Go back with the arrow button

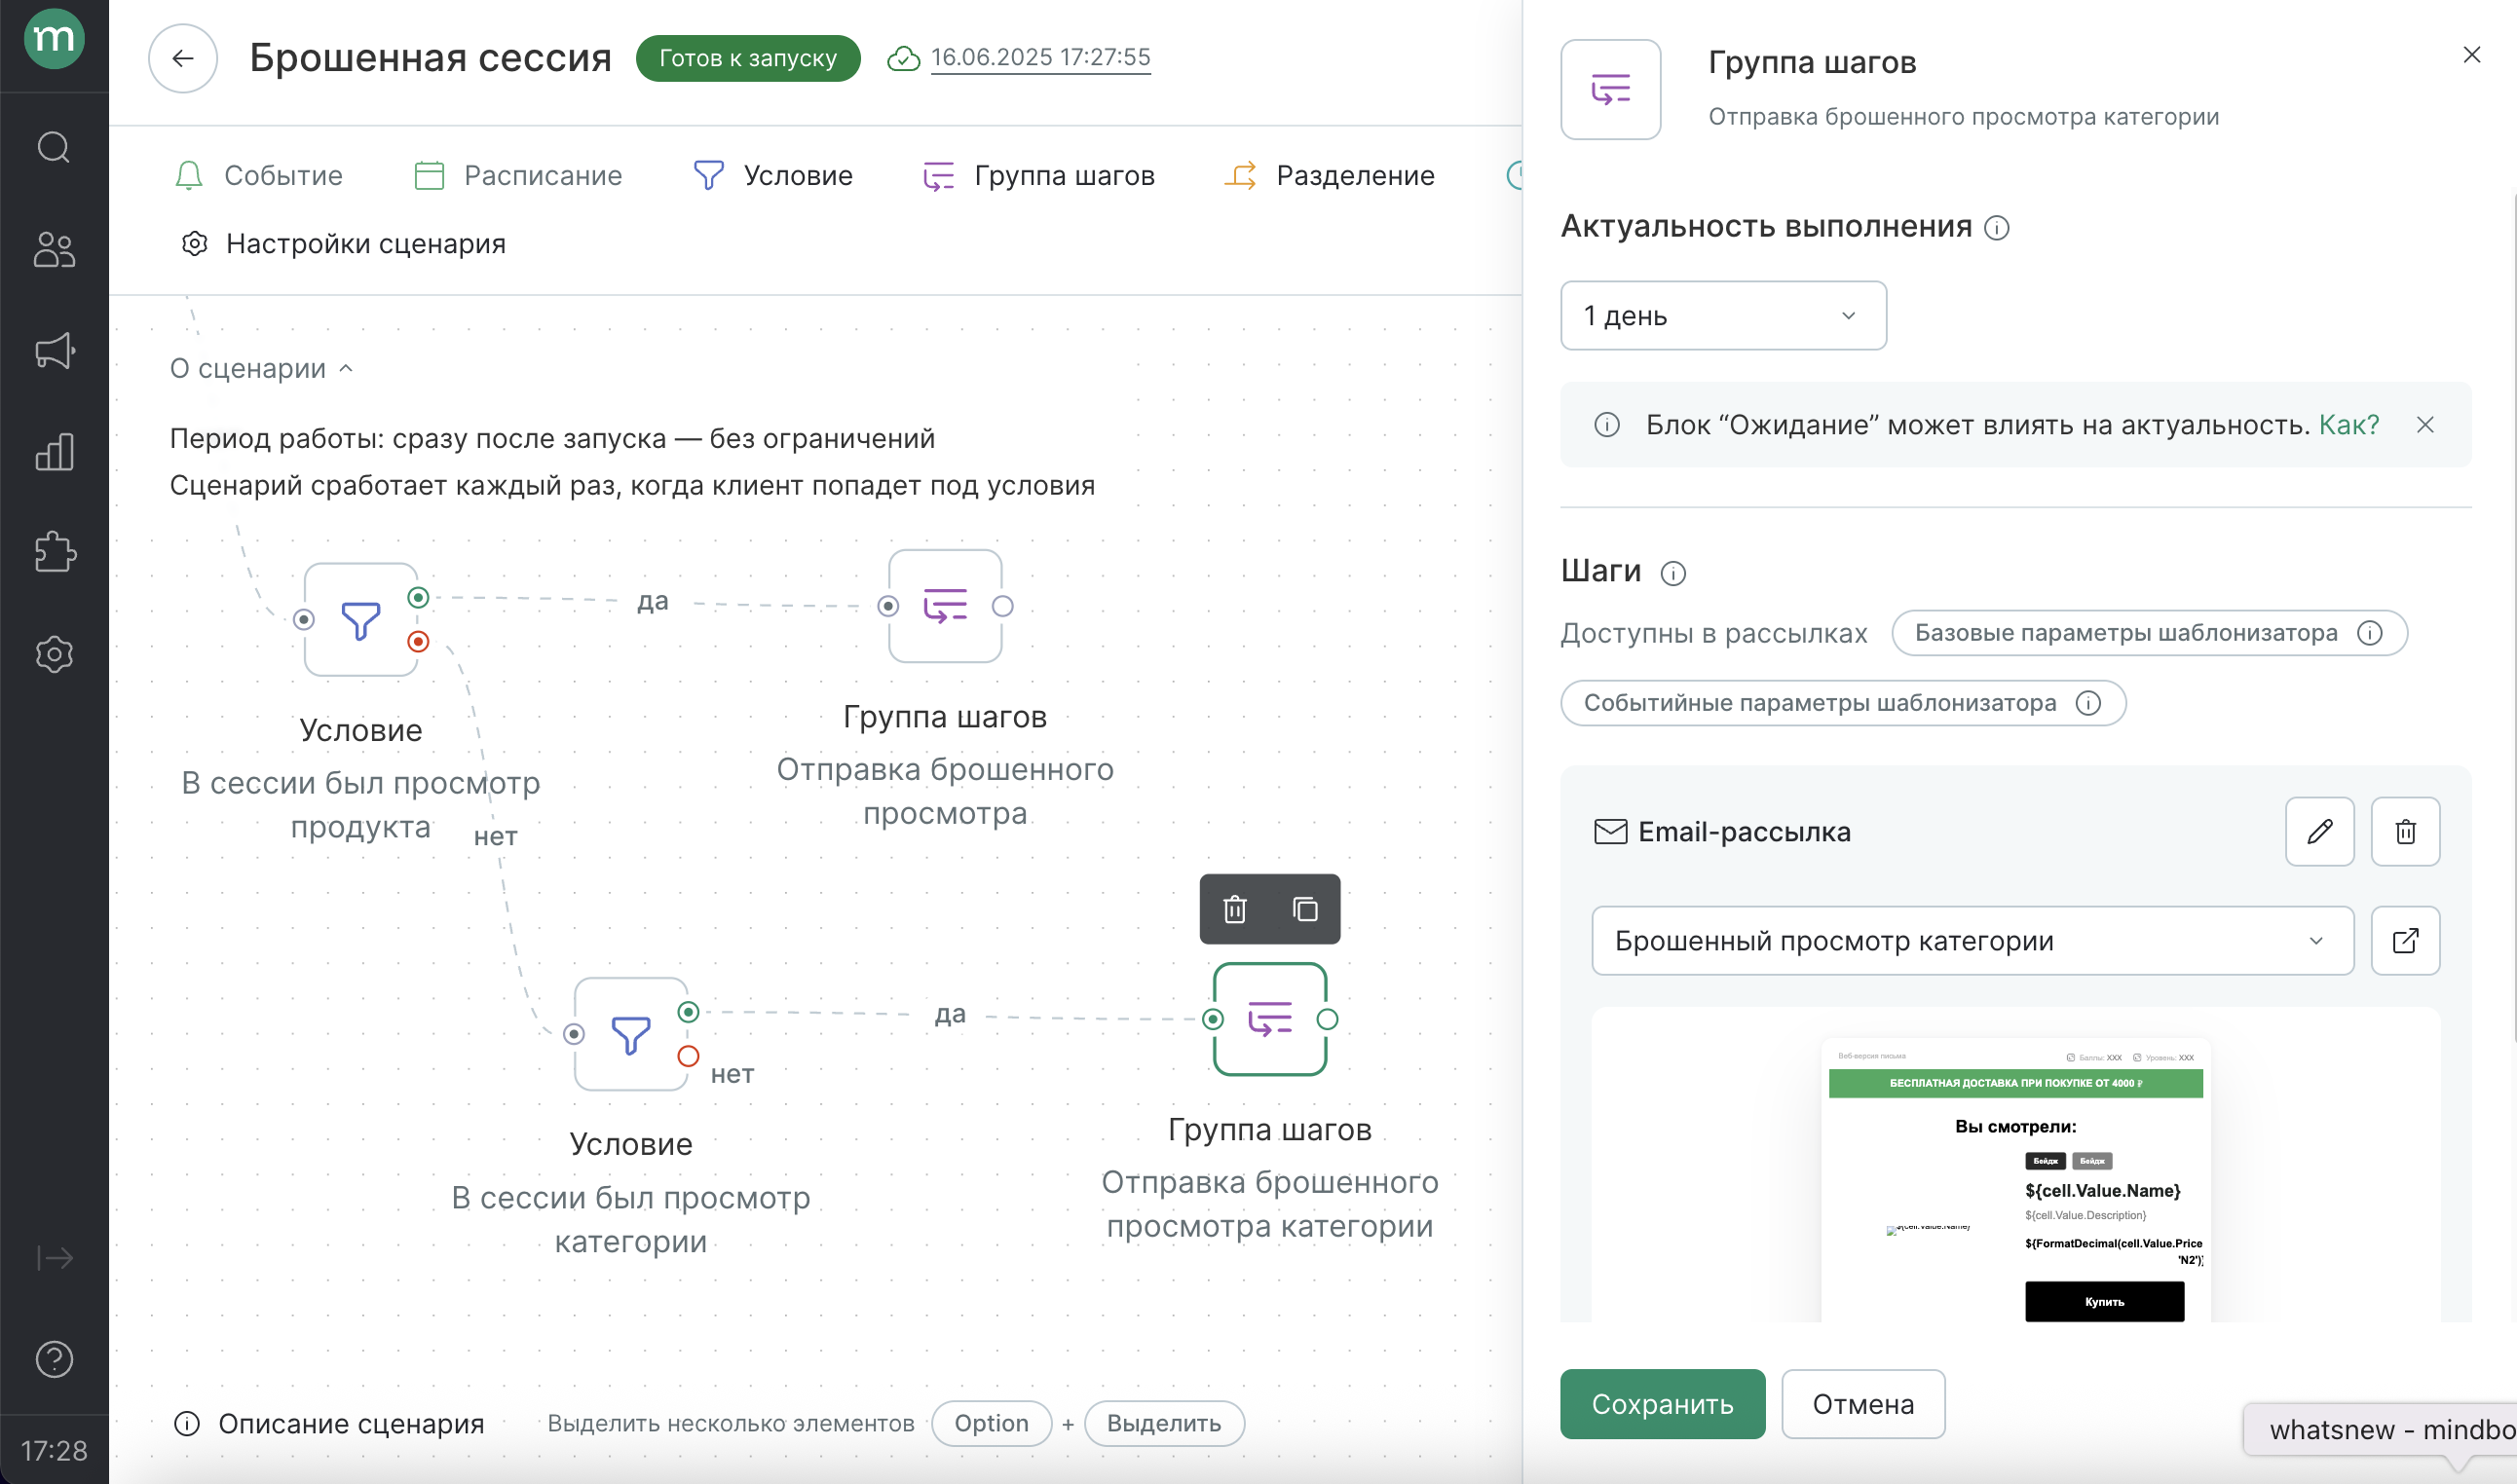[183, 58]
